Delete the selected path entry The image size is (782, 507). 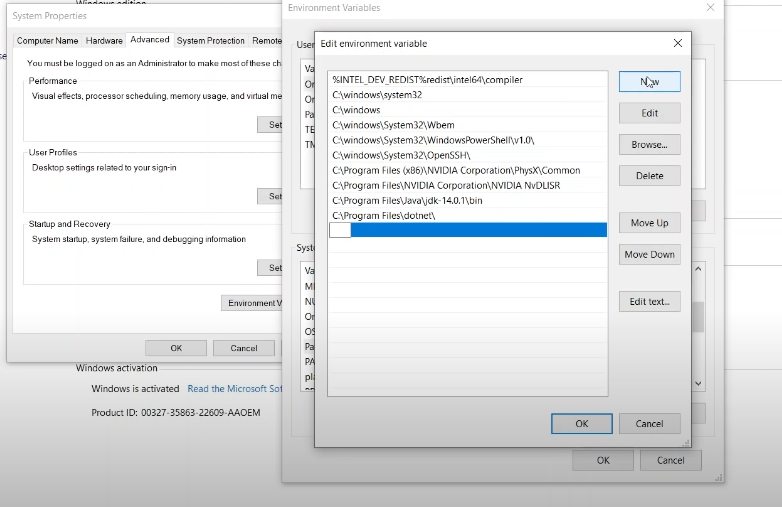point(649,175)
